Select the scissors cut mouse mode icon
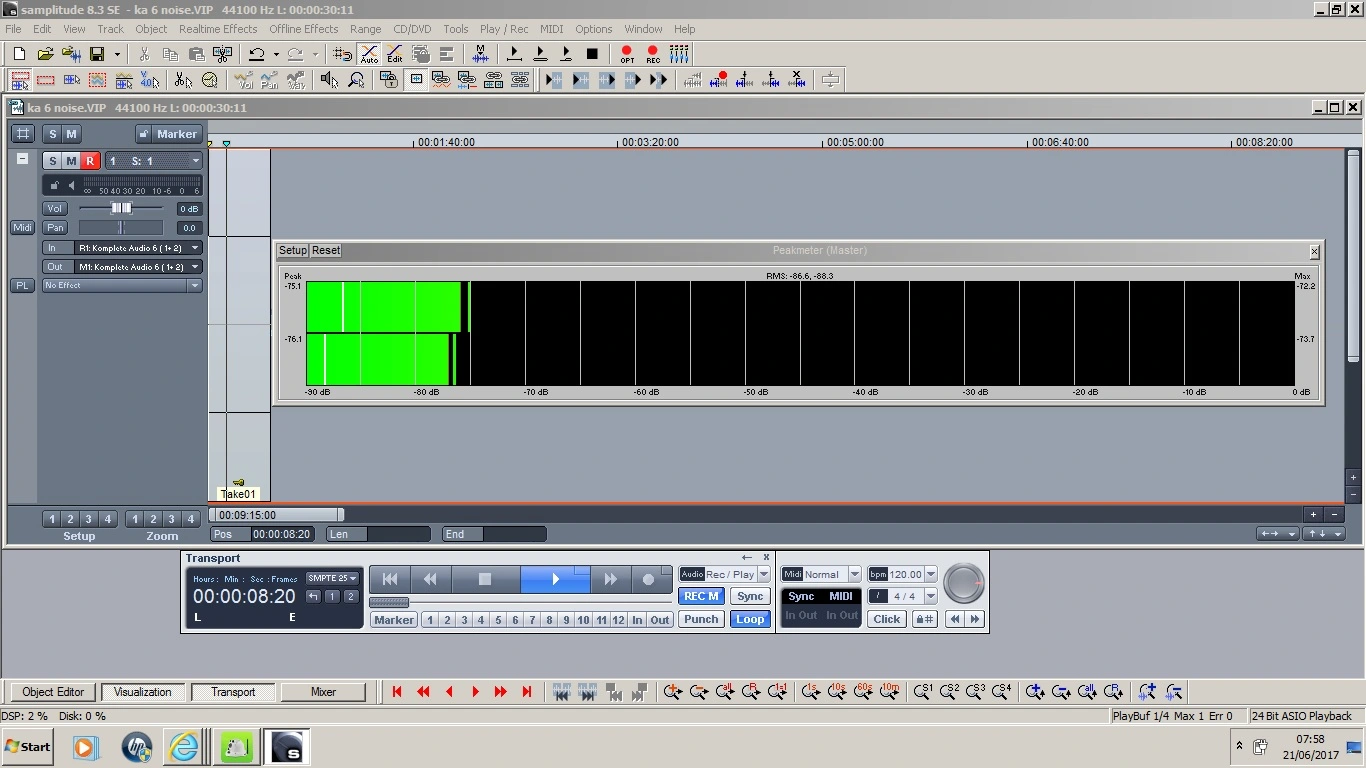The height and width of the screenshot is (768, 1366). point(183,80)
